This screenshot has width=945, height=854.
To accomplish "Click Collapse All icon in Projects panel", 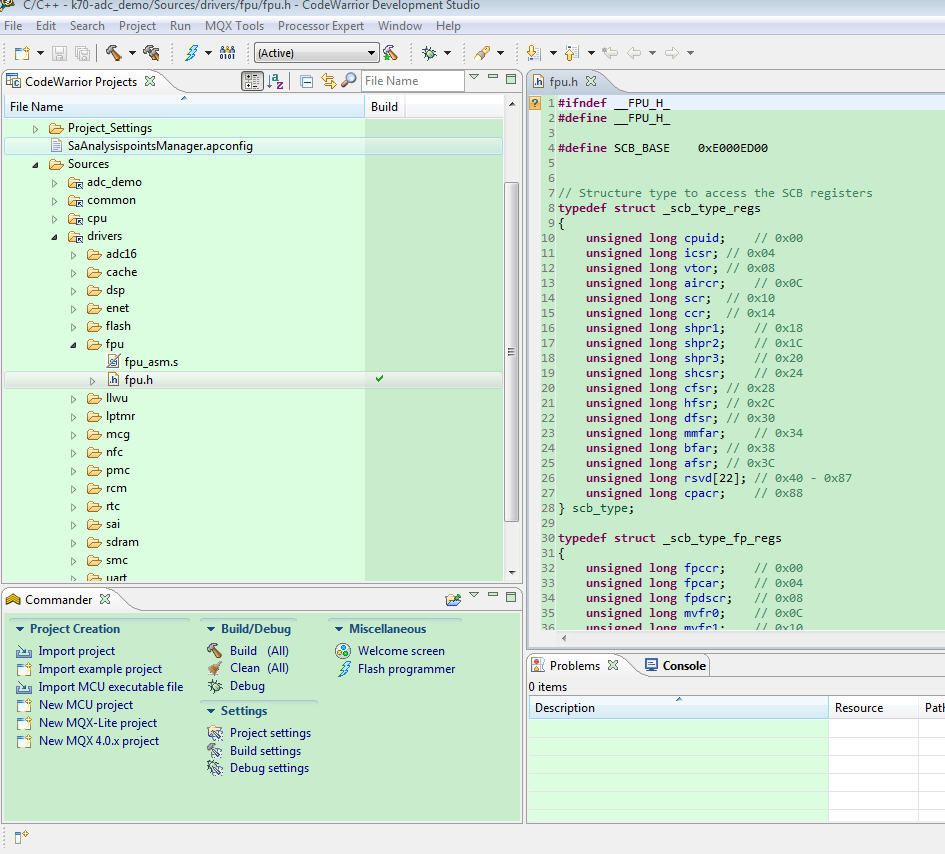I will 307,81.
